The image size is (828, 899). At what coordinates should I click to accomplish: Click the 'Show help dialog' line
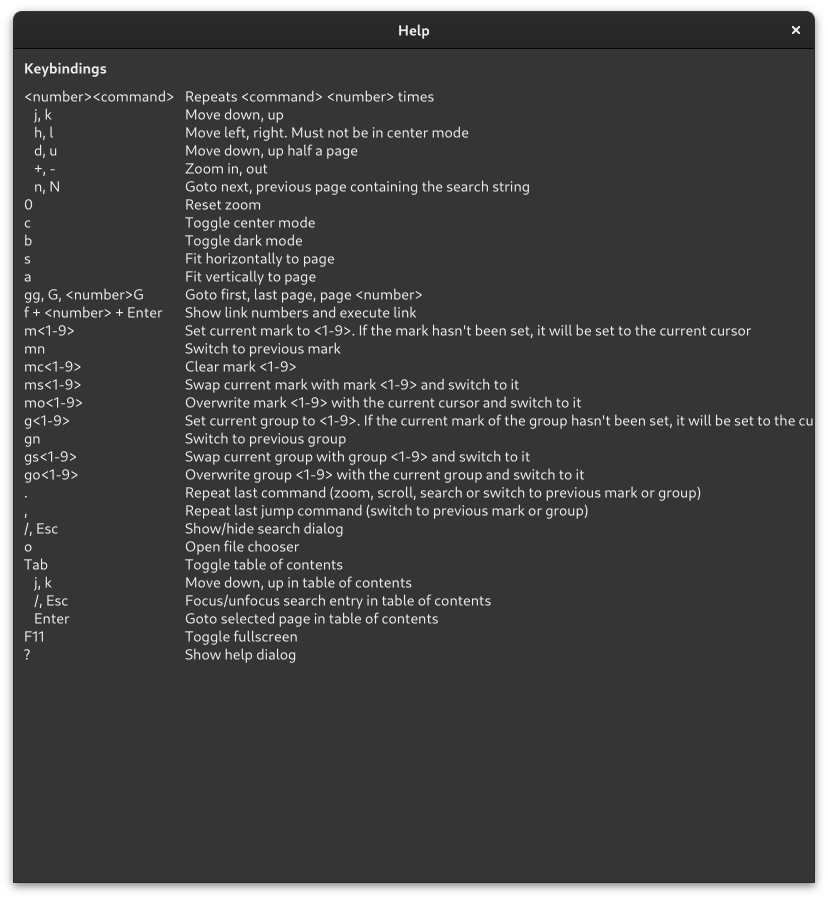[240, 655]
